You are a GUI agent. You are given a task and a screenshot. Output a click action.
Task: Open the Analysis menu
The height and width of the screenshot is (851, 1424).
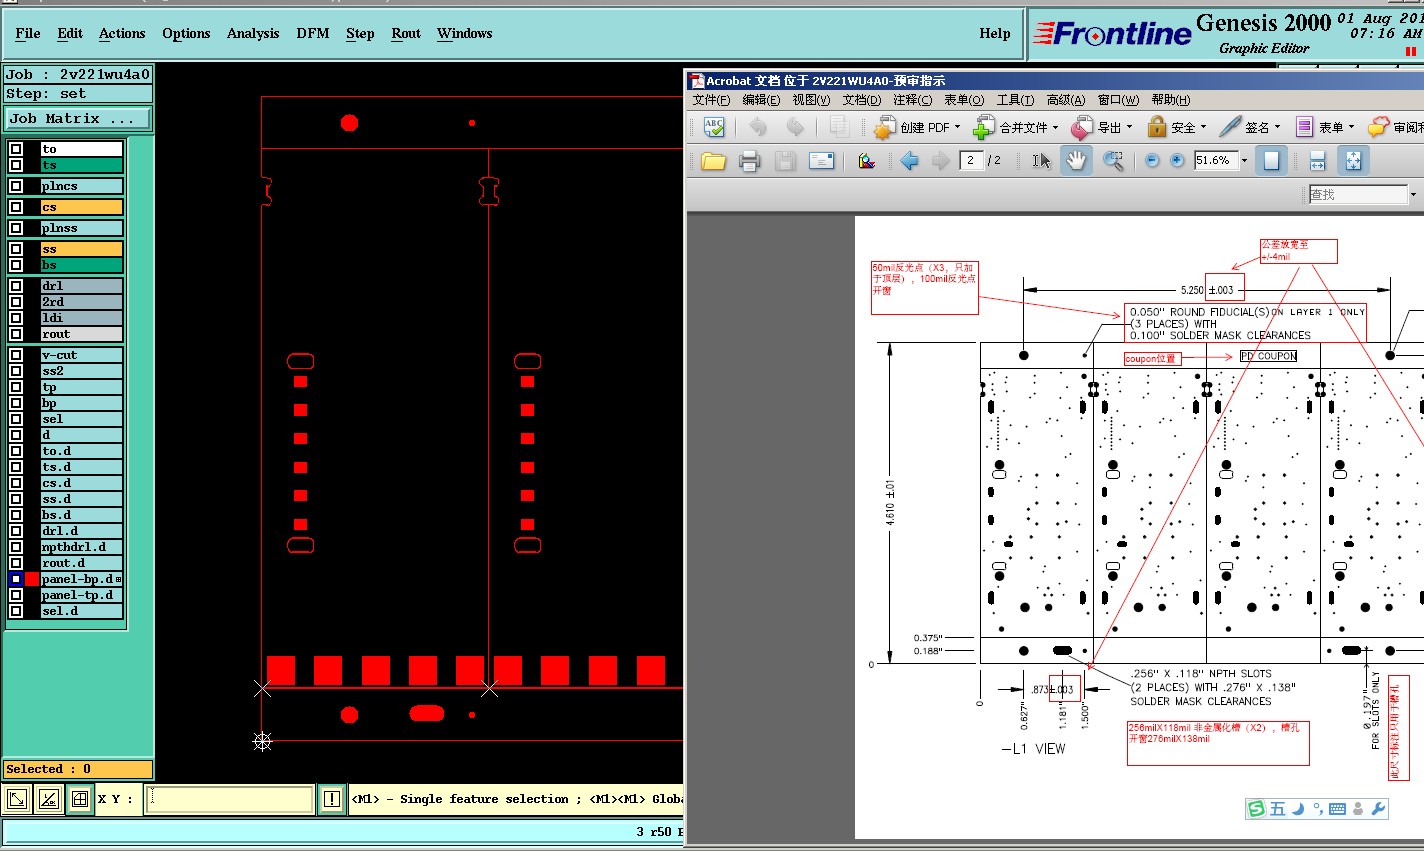tap(253, 33)
